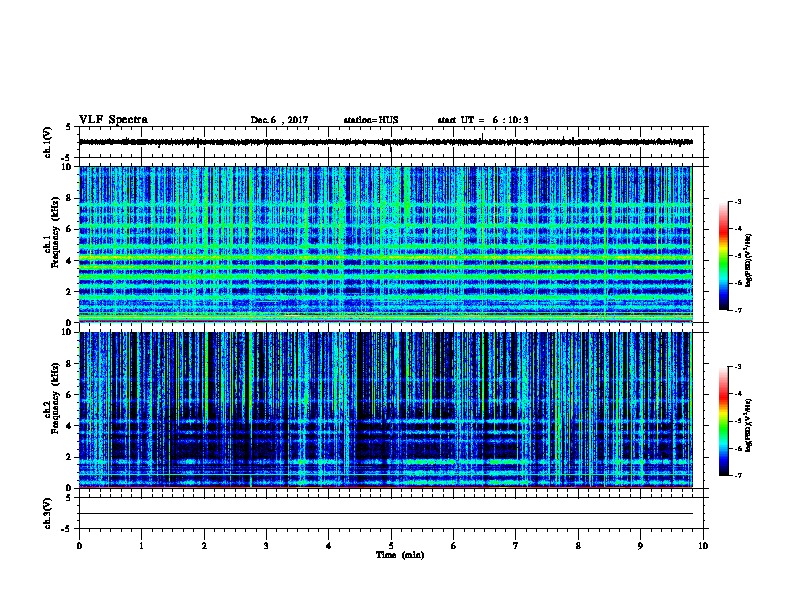Click the "-7" label on ch.2 color bar

pyautogui.click(x=737, y=475)
